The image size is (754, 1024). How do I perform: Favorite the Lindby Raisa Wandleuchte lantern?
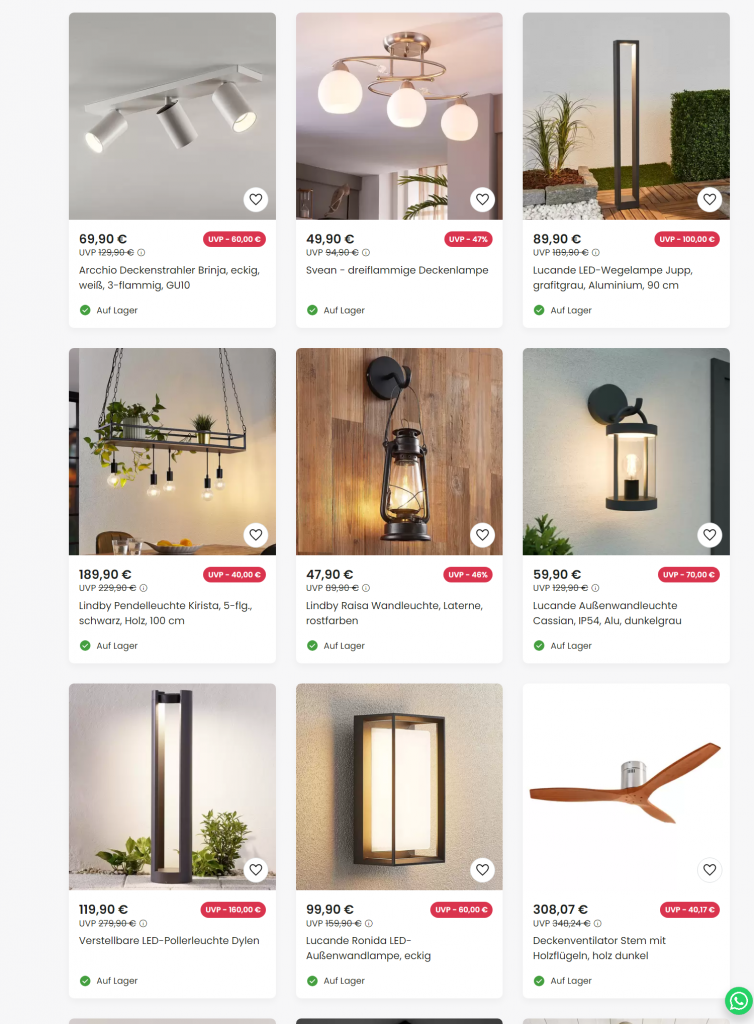(482, 535)
